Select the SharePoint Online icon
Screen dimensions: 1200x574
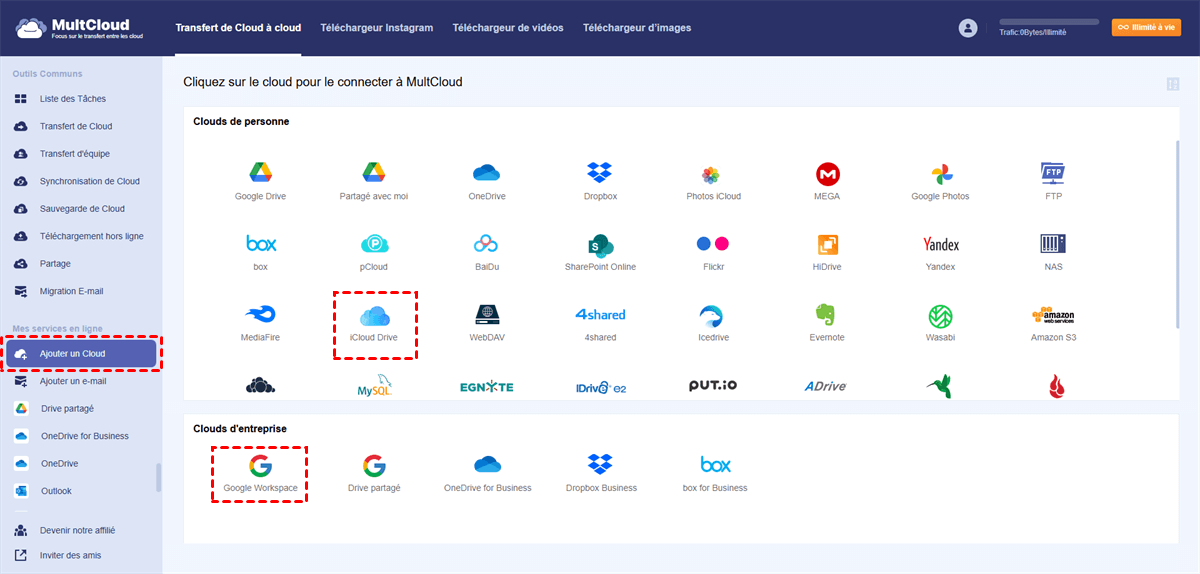(600, 245)
